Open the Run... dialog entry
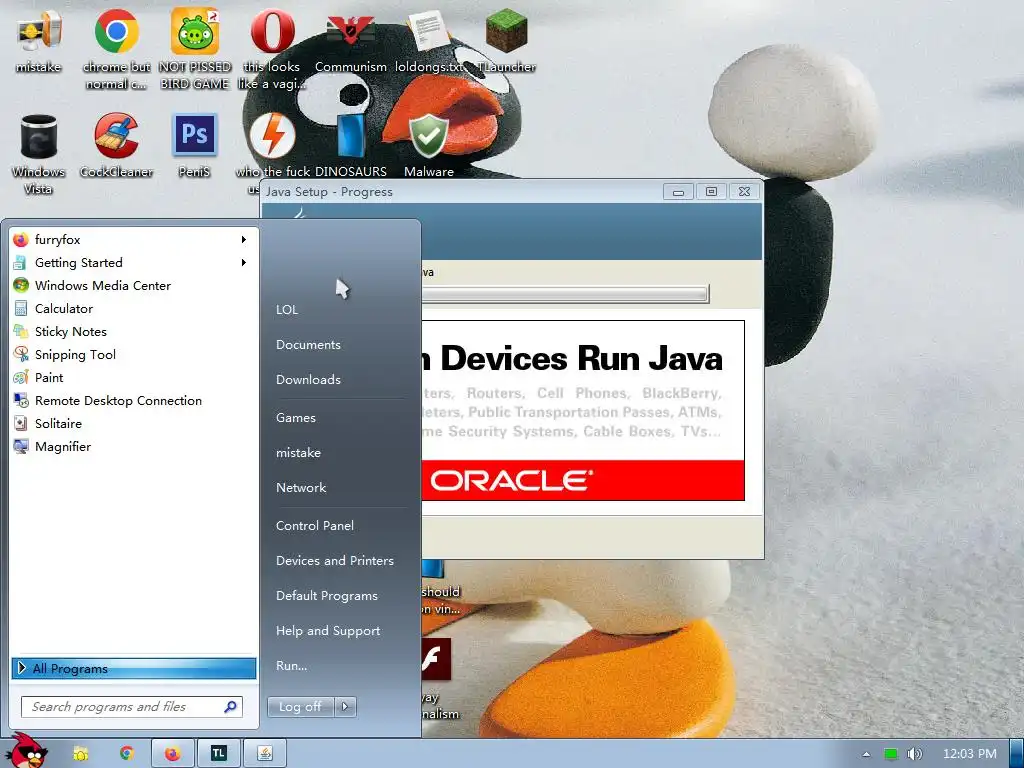Image resolution: width=1024 pixels, height=768 pixels. (291, 666)
